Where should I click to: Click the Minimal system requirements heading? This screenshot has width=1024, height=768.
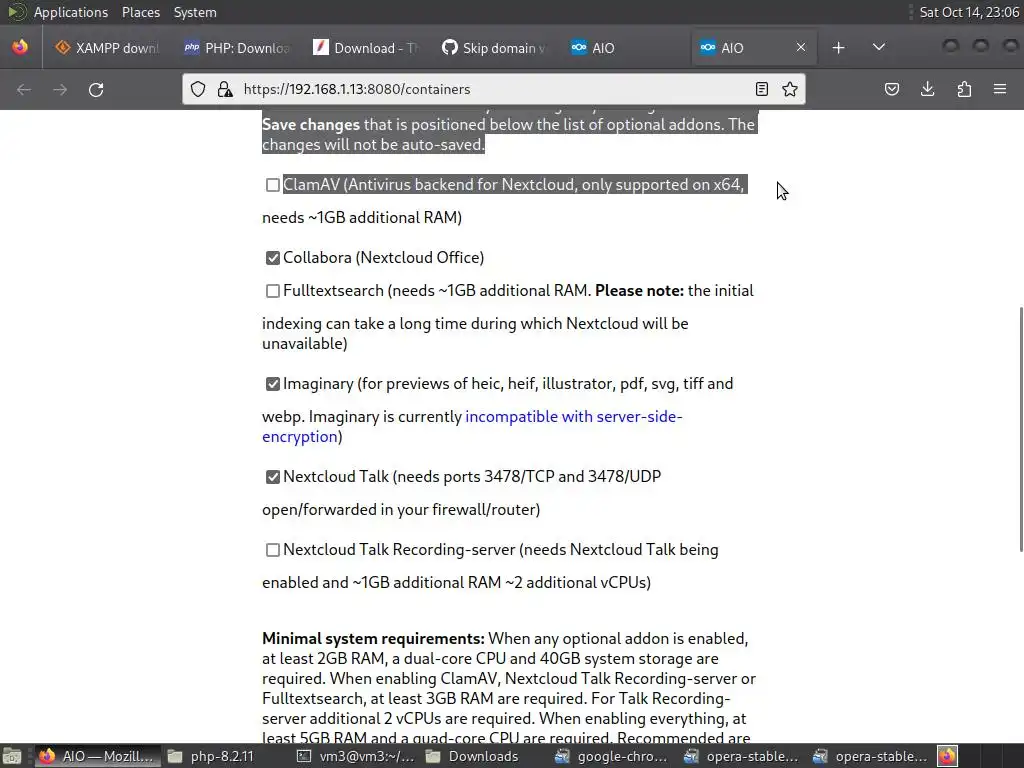pyautogui.click(x=374, y=639)
